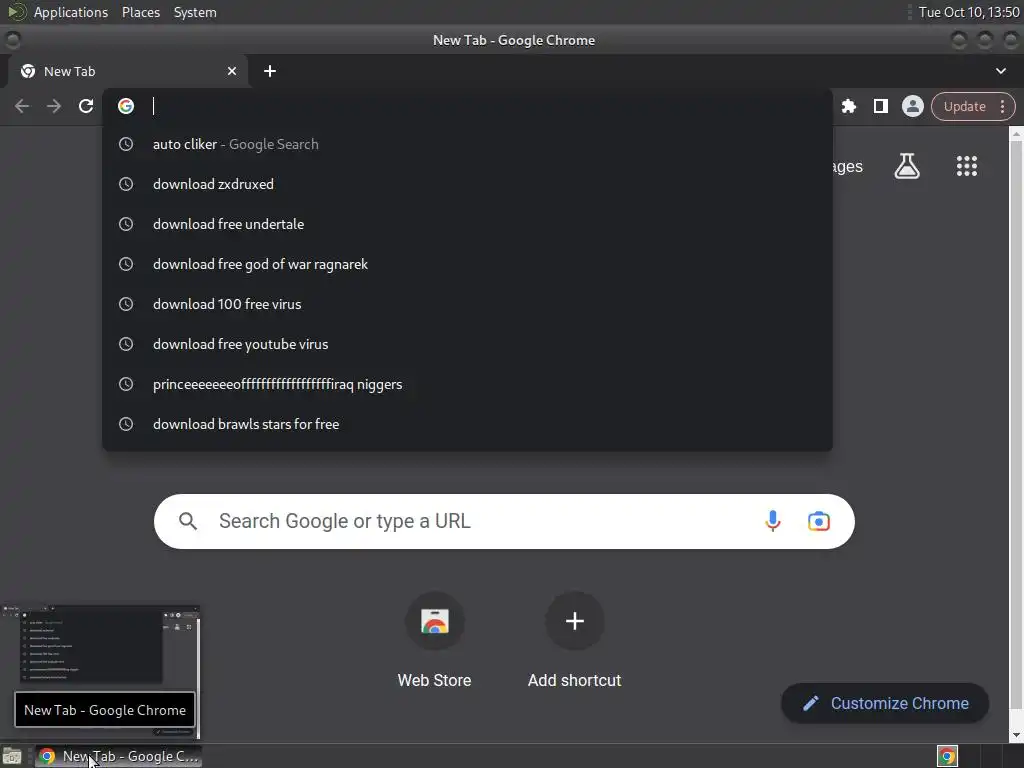1024x768 pixels.
Task: Open Chrome three-dot menu
Action: (x=1002, y=106)
